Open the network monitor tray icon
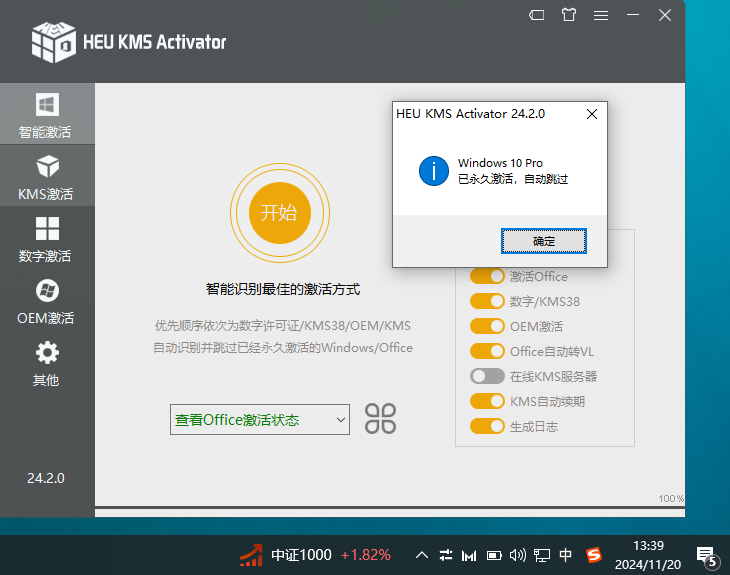 542,555
